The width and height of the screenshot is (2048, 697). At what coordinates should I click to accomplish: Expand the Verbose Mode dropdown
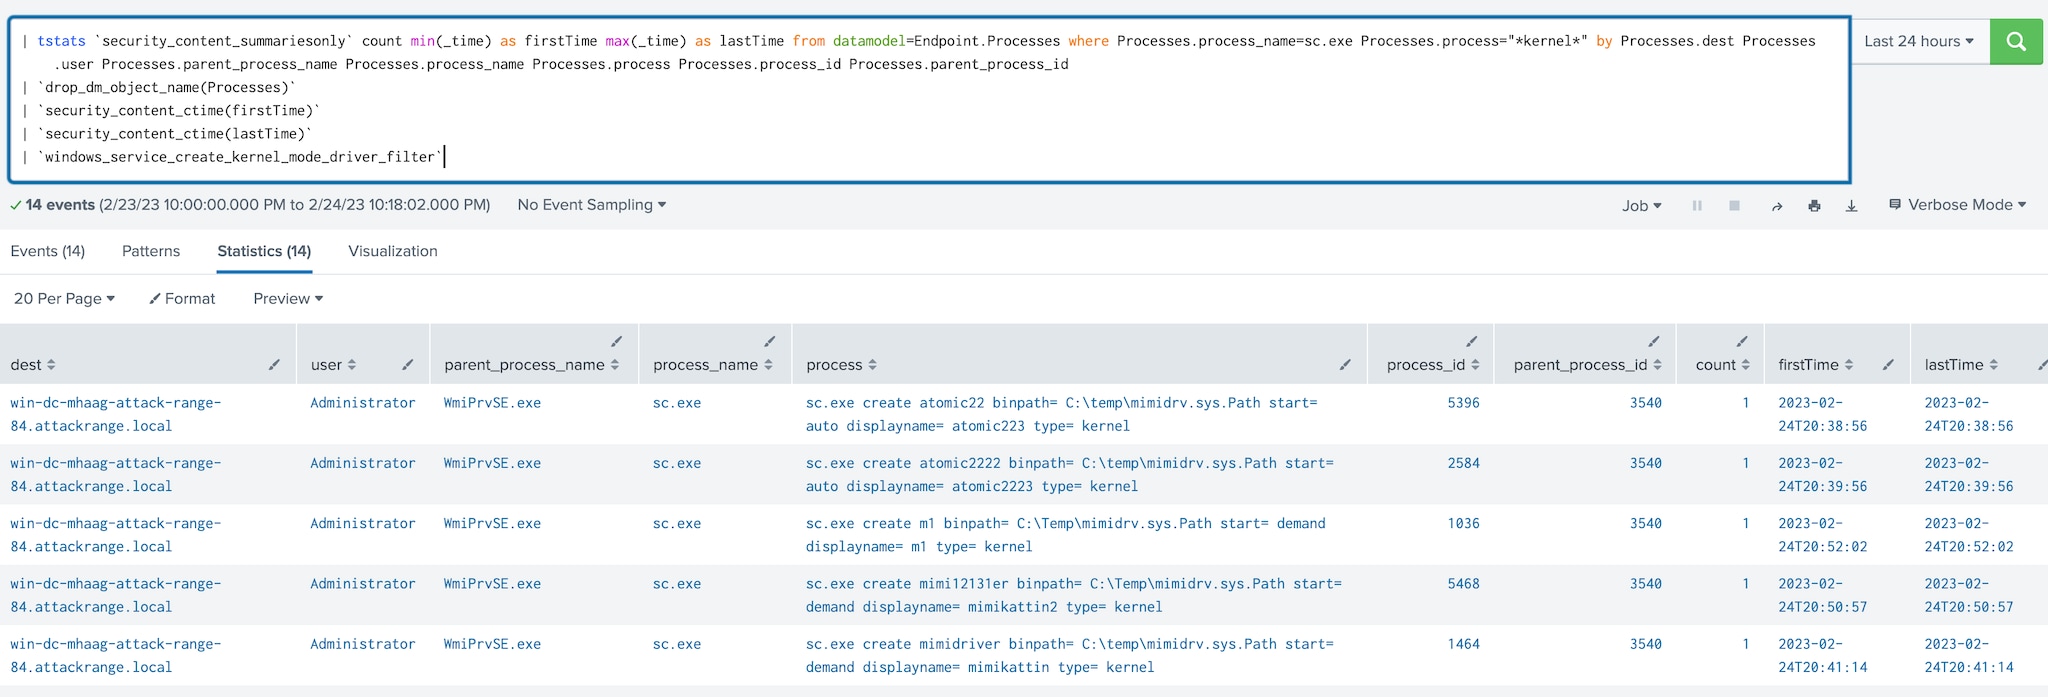1957,205
